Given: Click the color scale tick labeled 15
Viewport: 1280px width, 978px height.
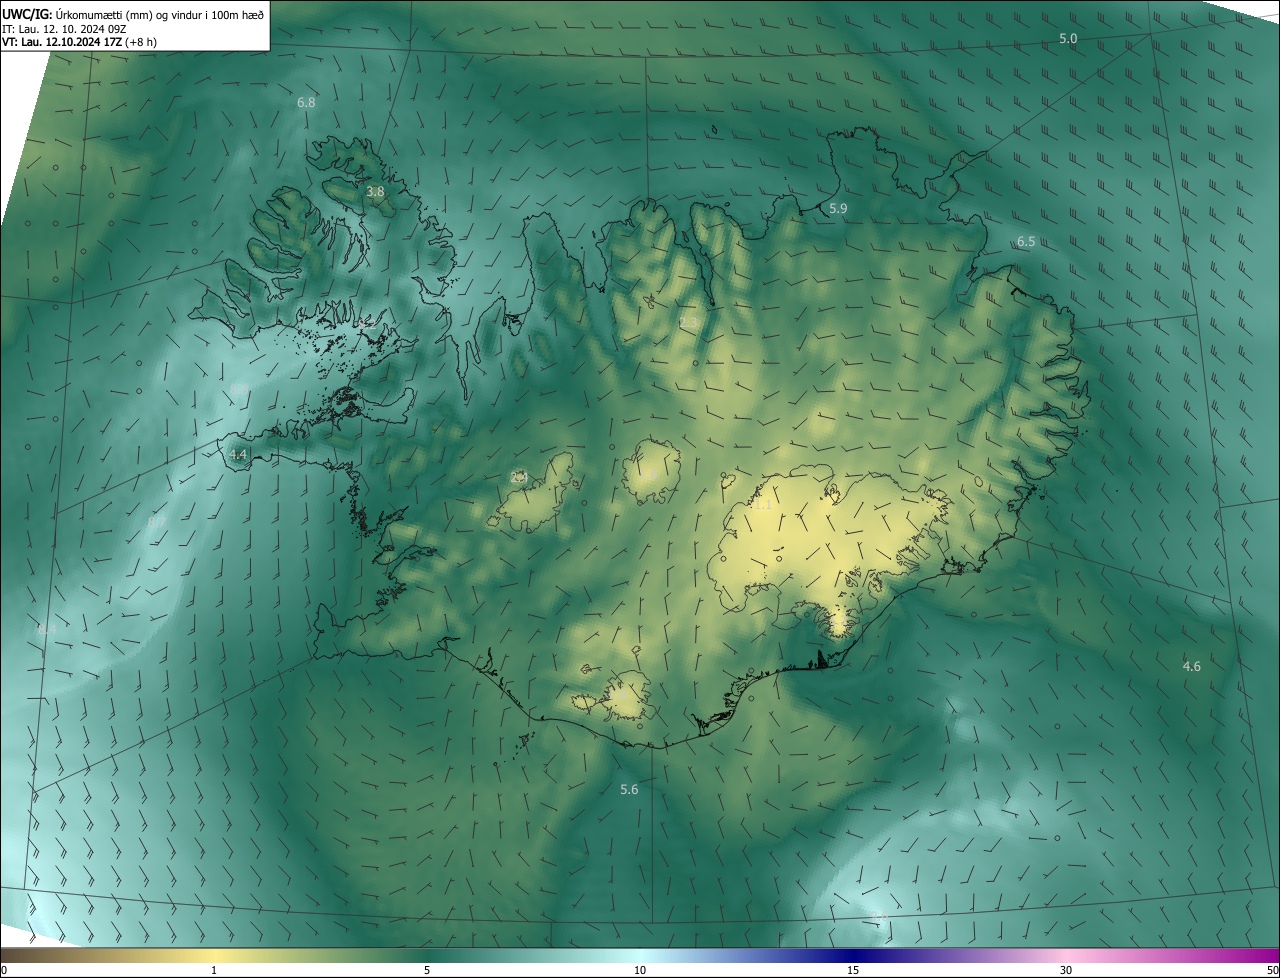Looking at the screenshot, I should coord(853,970).
